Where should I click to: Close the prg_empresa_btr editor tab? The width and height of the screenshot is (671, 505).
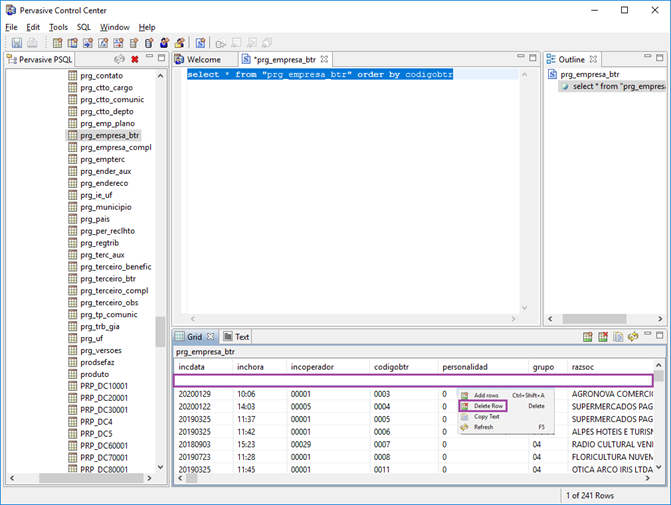(324, 60)
